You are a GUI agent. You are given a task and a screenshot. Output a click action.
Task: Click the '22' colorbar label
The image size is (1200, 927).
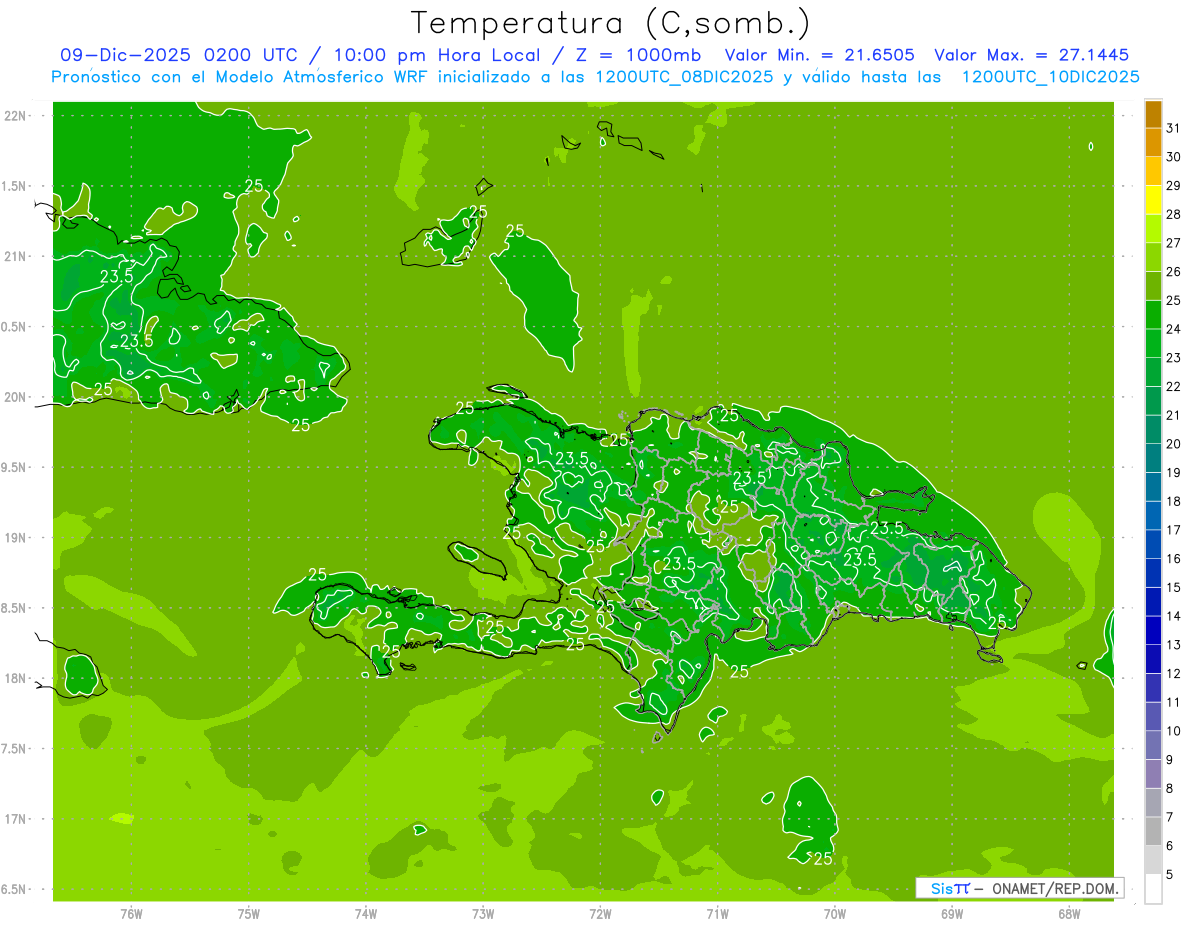click(1173, 387)
